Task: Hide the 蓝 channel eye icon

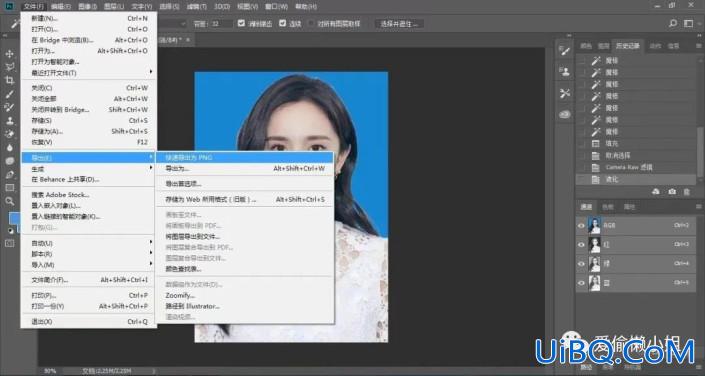Action: click(x=581, y=283)
